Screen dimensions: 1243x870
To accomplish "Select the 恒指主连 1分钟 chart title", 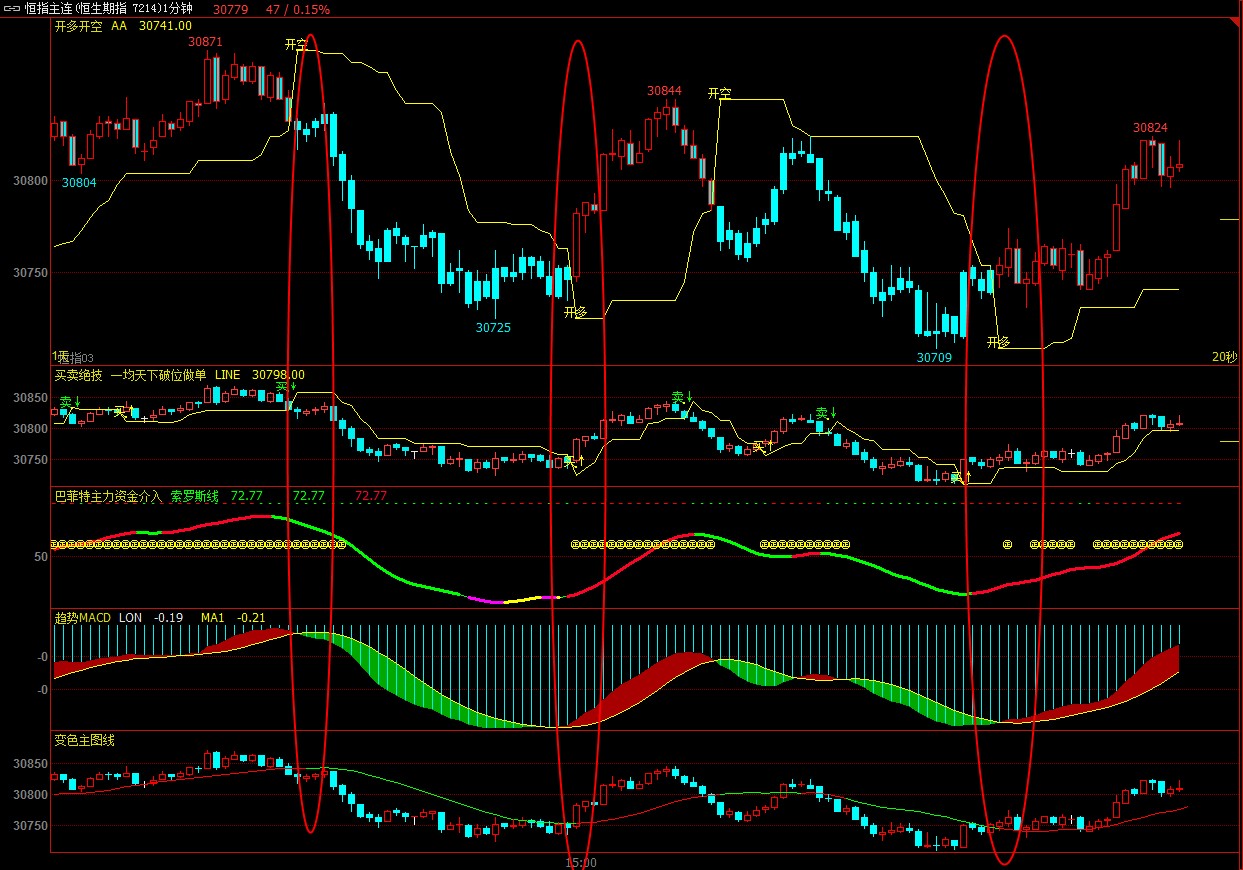I will coord(111,9).
